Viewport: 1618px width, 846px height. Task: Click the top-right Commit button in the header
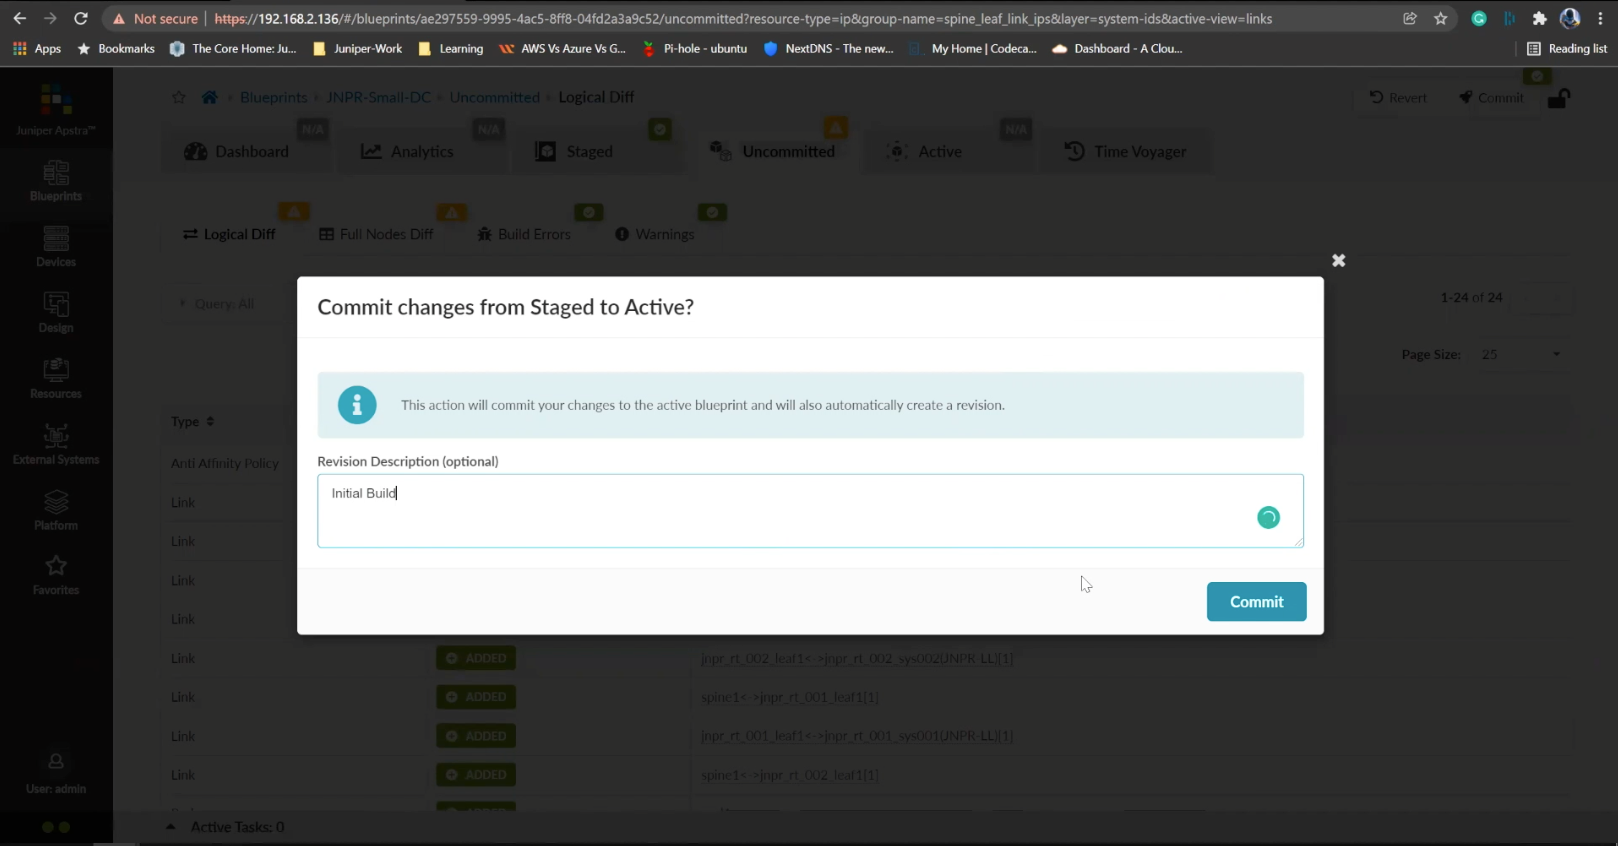tap(1491, 97)
